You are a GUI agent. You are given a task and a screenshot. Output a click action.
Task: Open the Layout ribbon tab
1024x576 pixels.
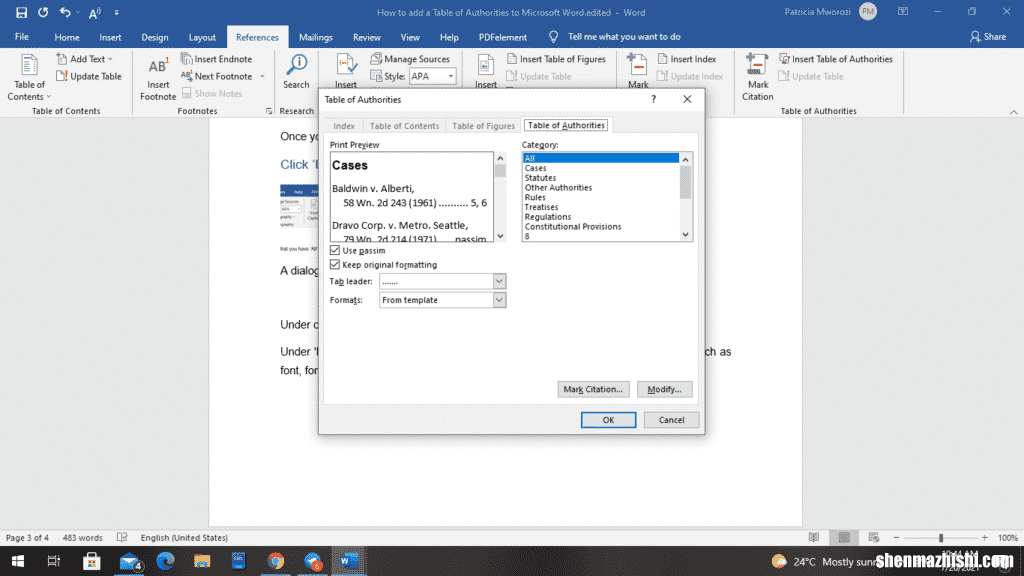(x=202, y=37)
